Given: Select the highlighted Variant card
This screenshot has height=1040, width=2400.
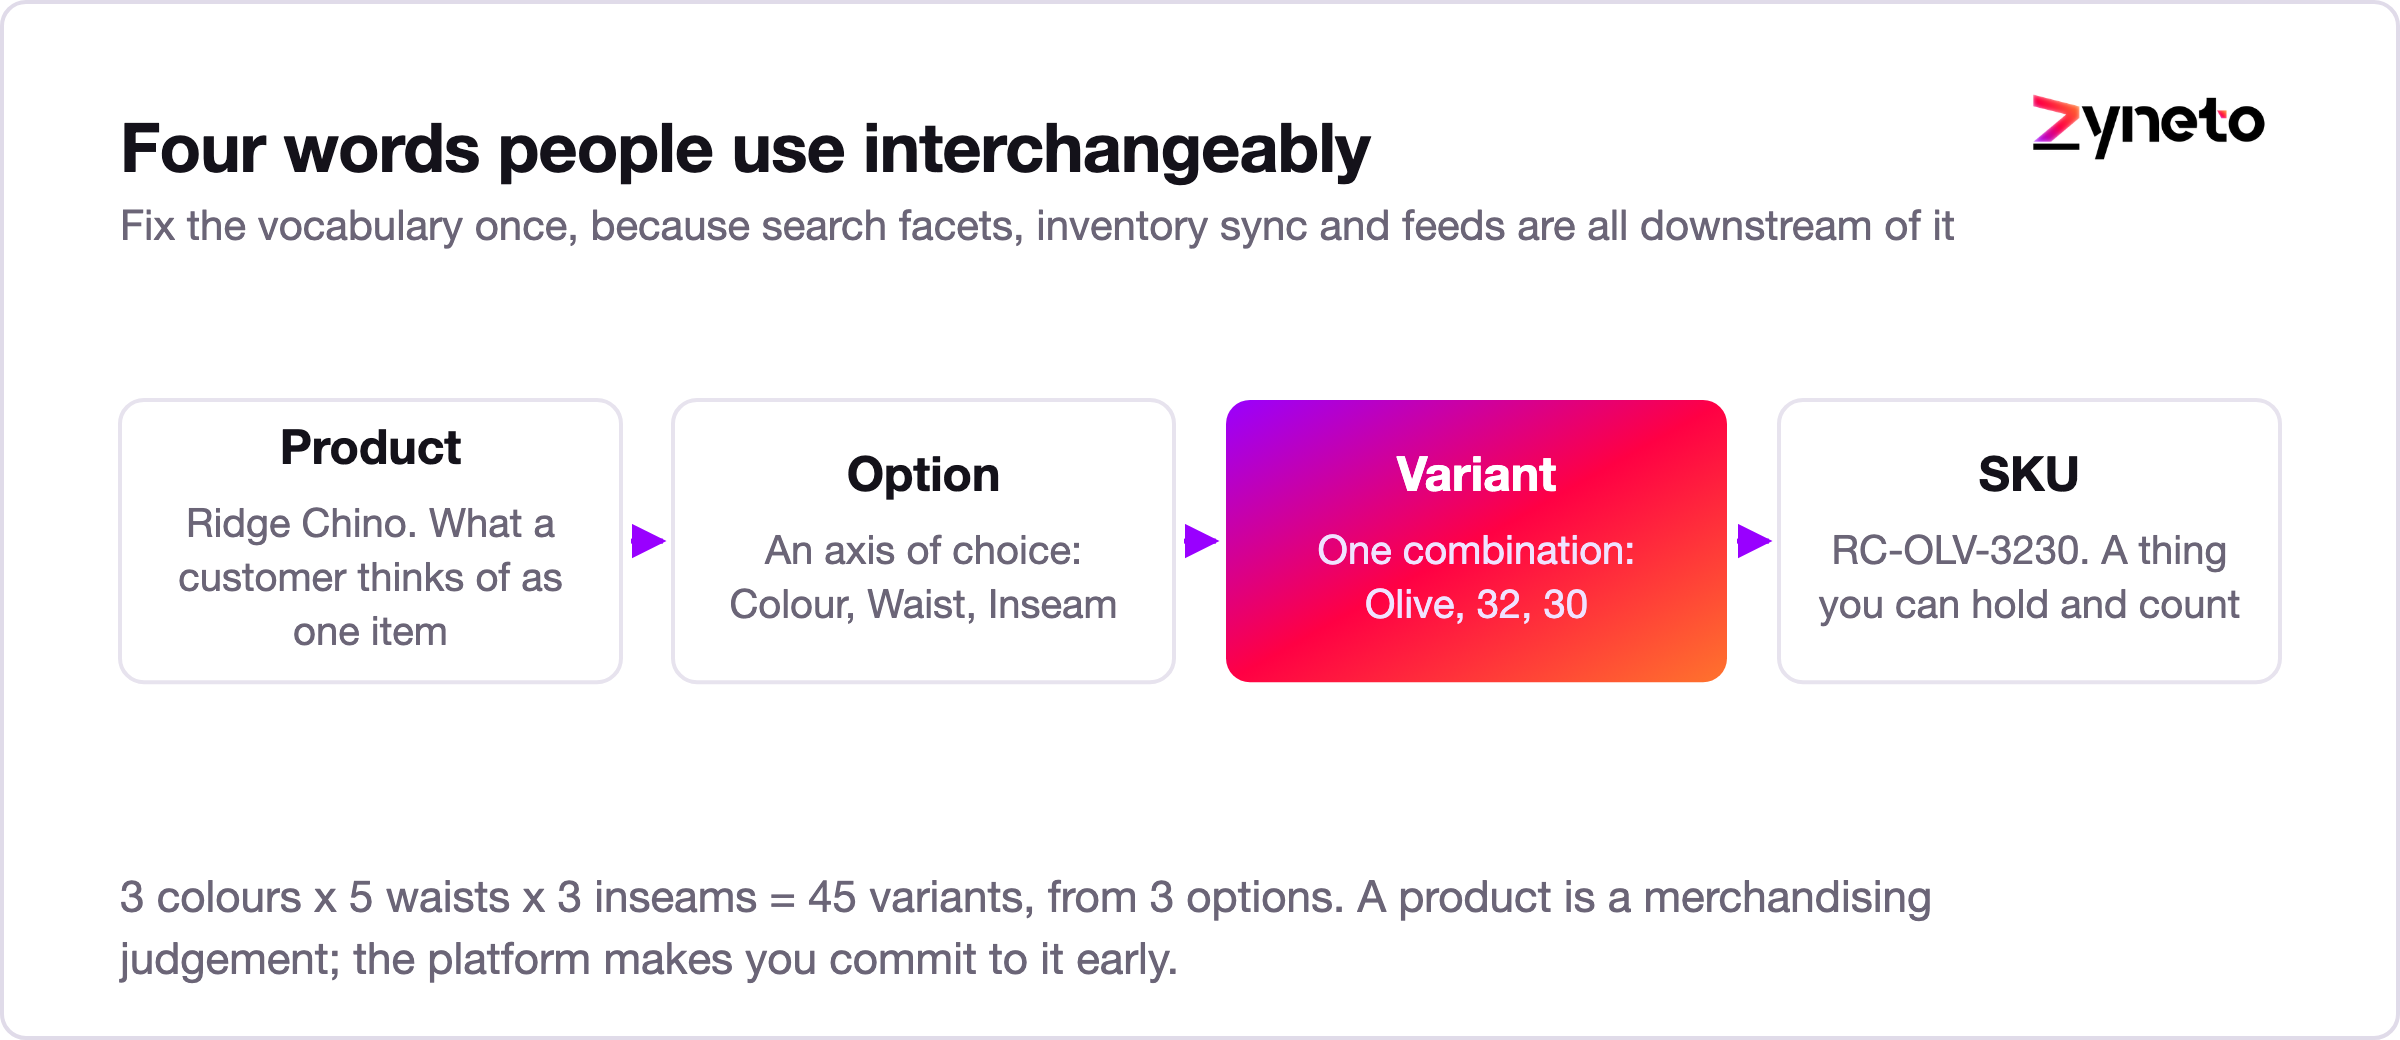Looking at the screenshot, I should [x=1476, y=541].
